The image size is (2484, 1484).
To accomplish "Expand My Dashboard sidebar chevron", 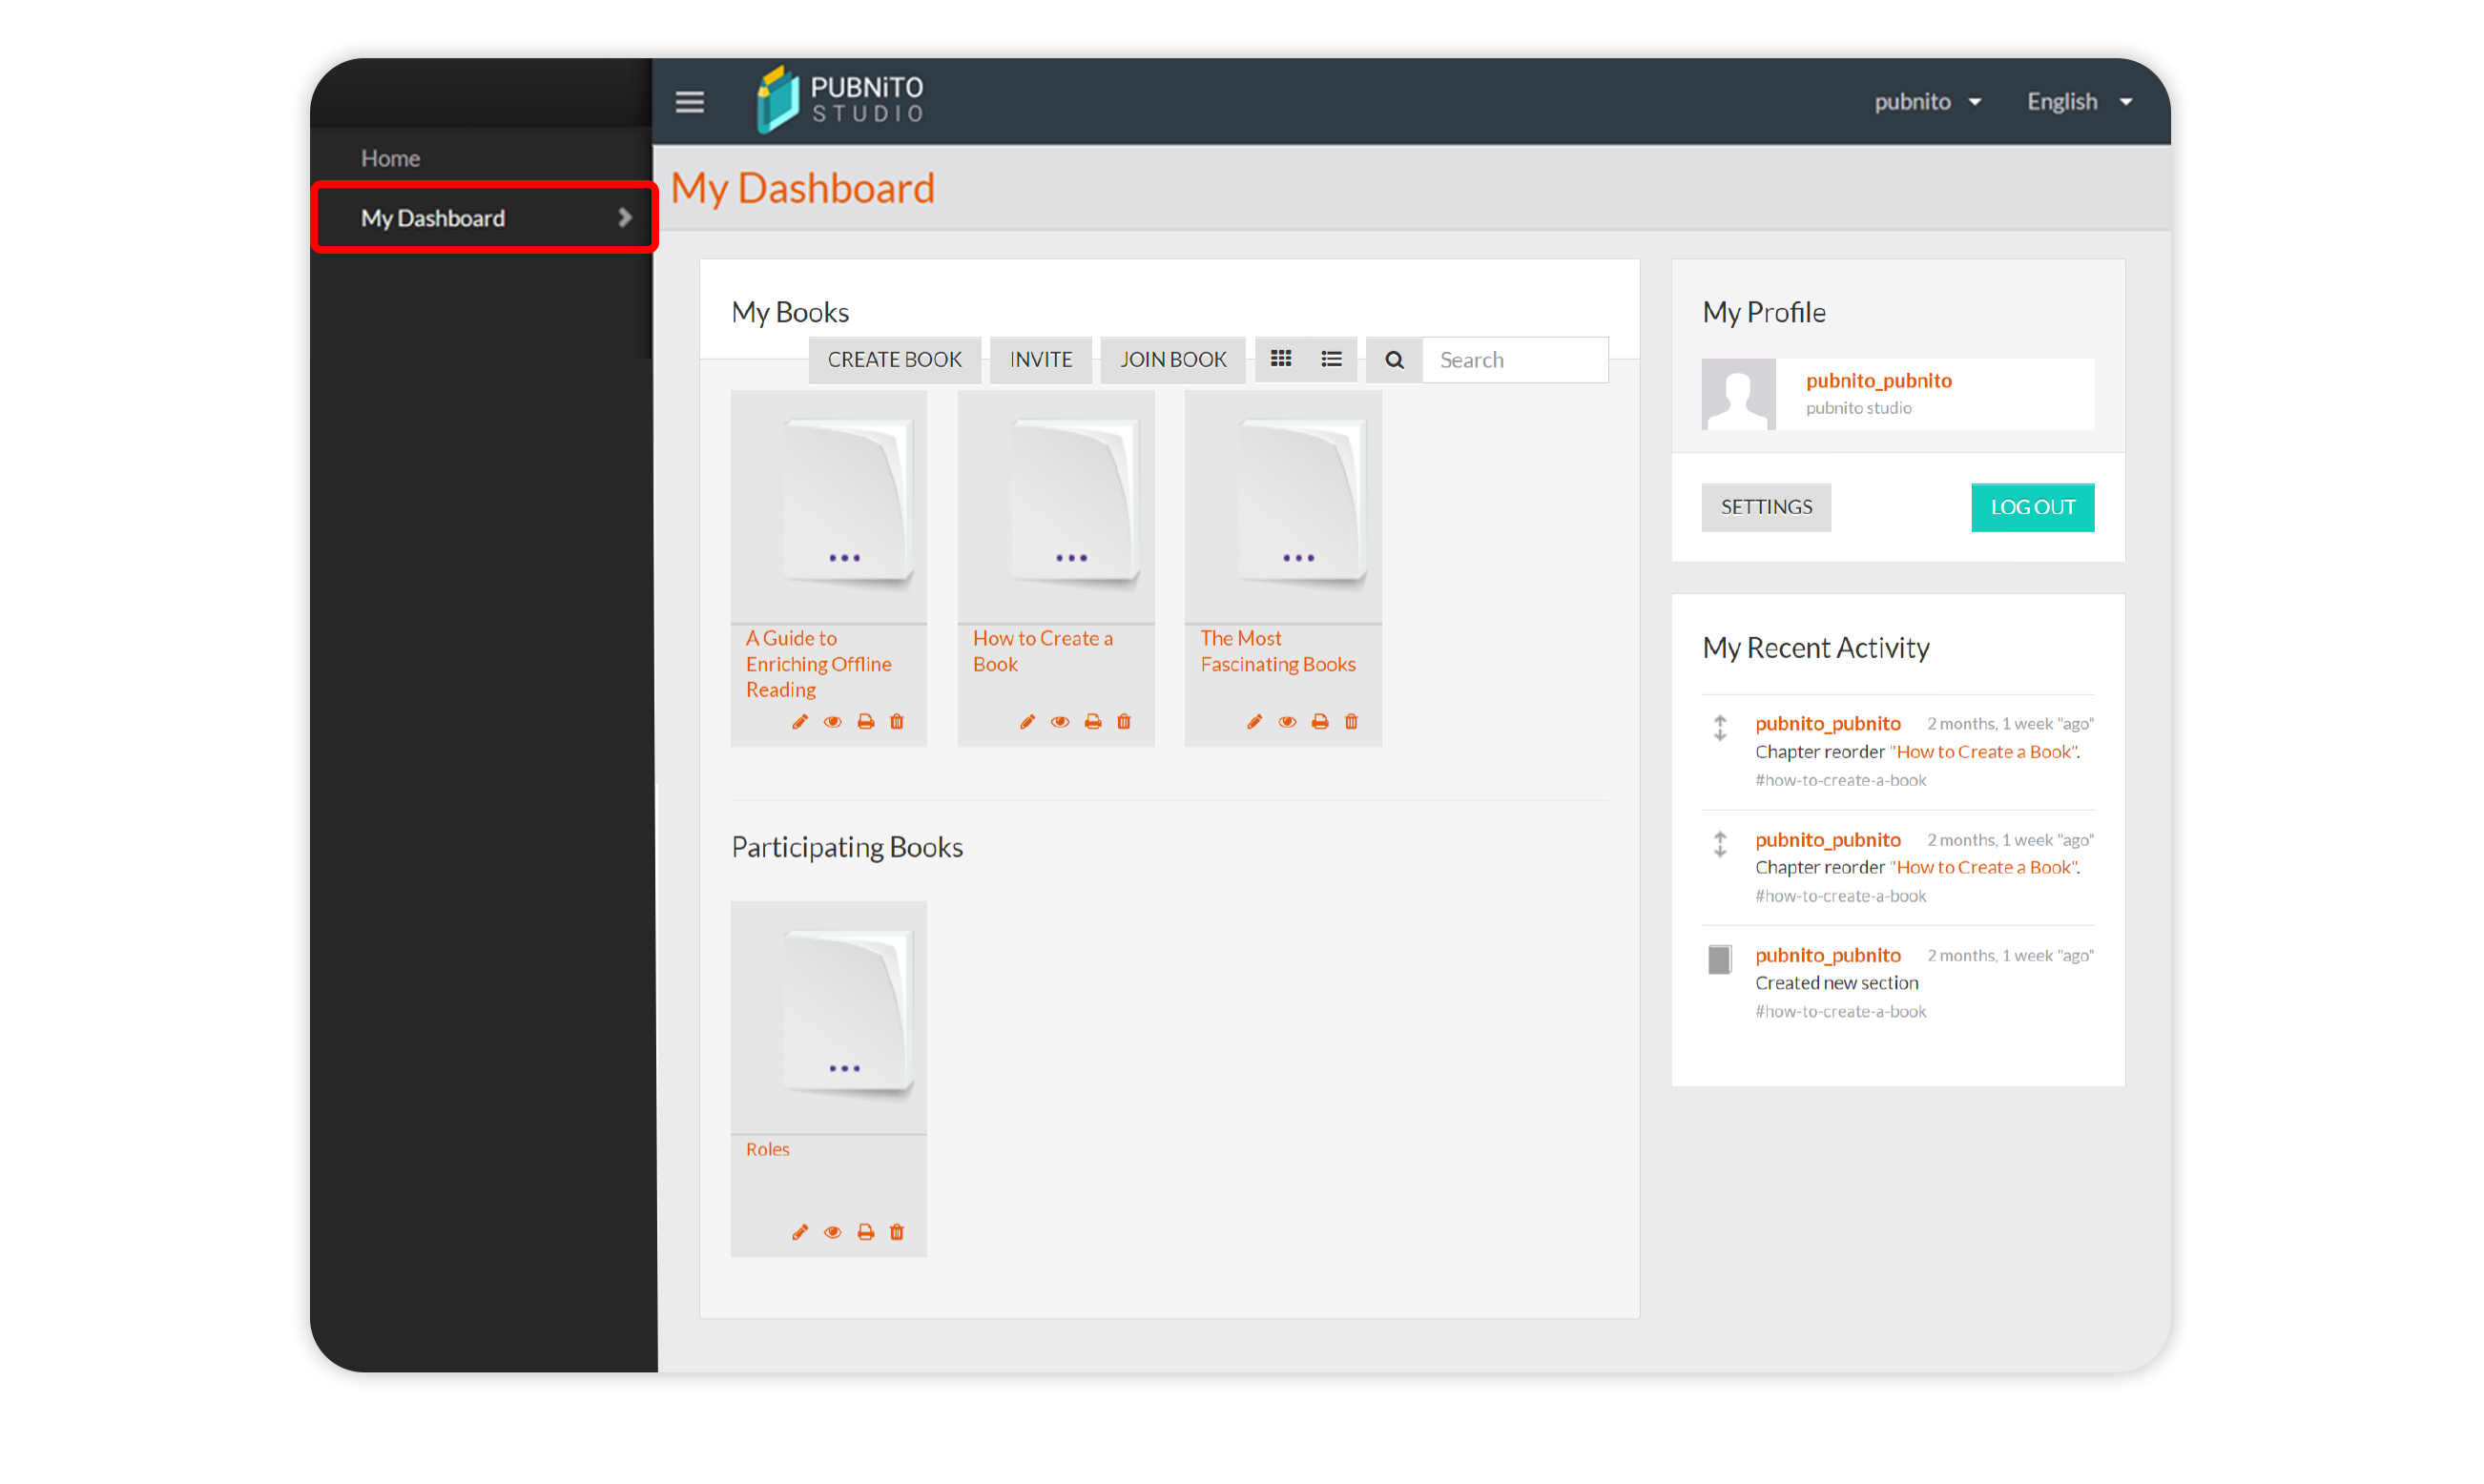I will pyautogui.click(x=626, y=217).
